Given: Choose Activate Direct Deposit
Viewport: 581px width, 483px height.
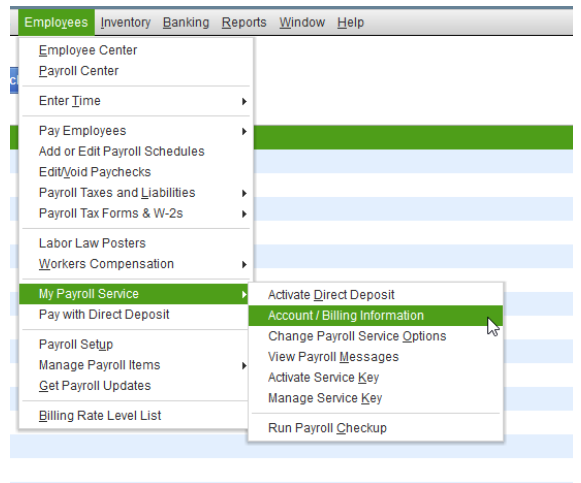Looking at the screenshot, I should [x=376, y=295].
